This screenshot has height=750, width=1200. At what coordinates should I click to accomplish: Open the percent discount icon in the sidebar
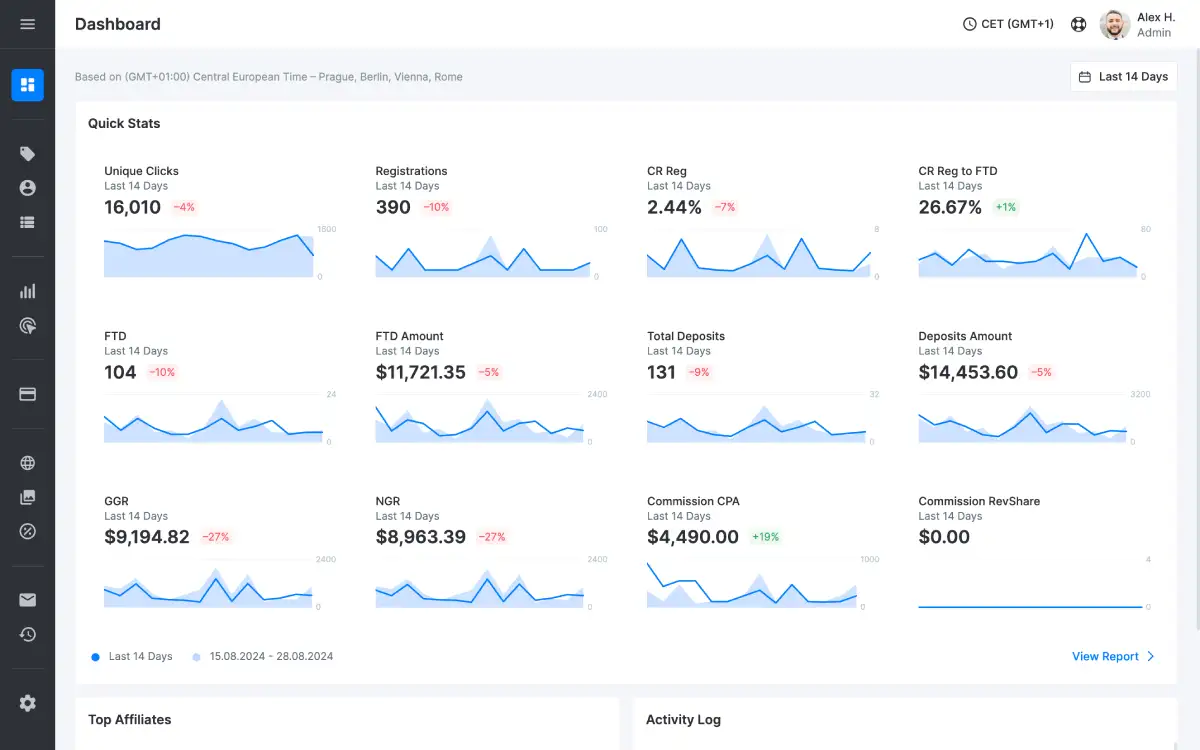27,531
